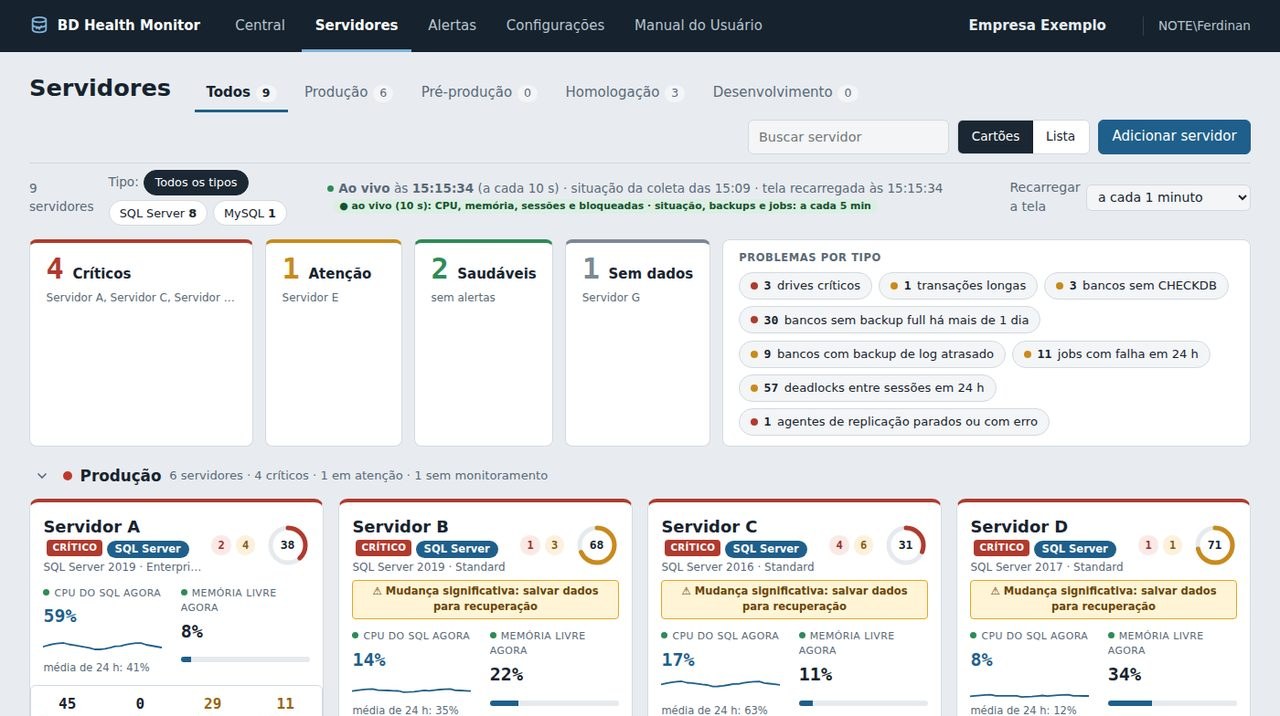This screenshot has height=716, width=1280.
Task: Click Servidor A CPU sparkline chart
Action: [102, 645]
